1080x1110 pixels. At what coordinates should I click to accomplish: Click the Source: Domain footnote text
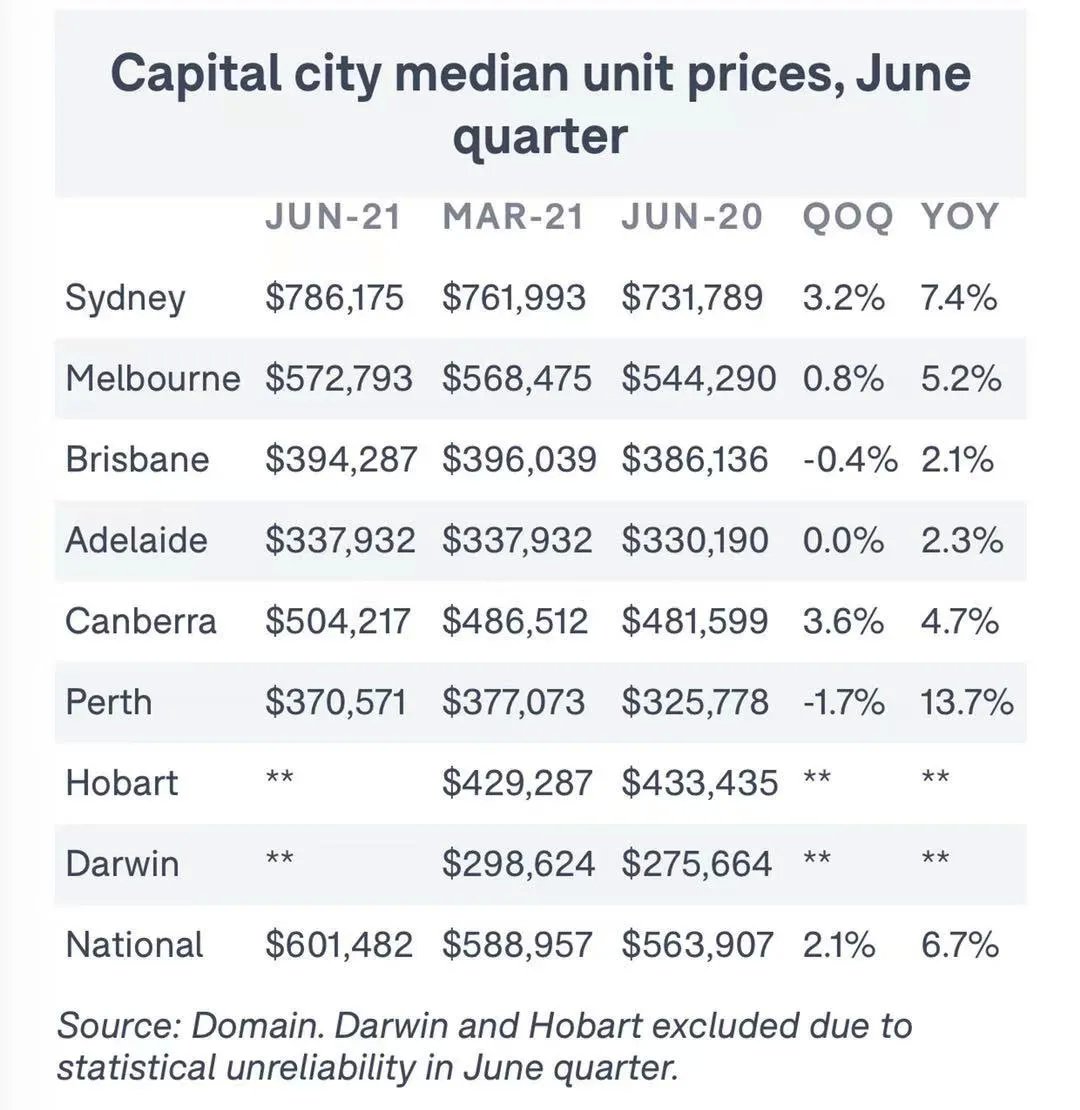tap(484, 1046)
